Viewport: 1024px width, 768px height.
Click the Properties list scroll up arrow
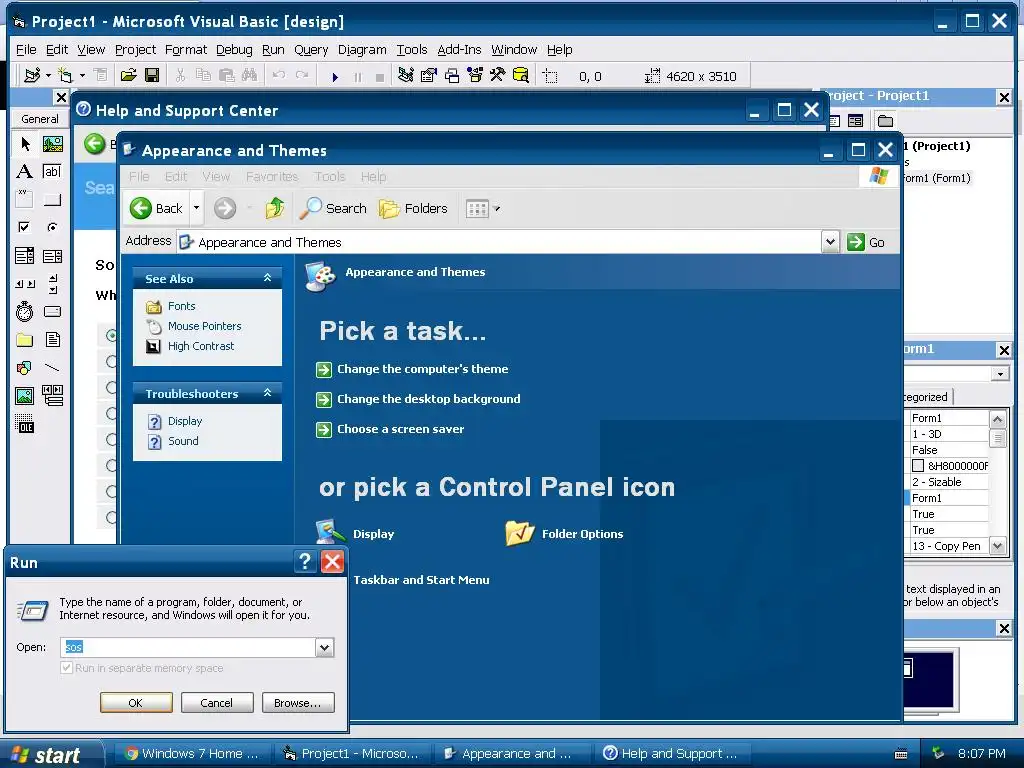(997, 419)
